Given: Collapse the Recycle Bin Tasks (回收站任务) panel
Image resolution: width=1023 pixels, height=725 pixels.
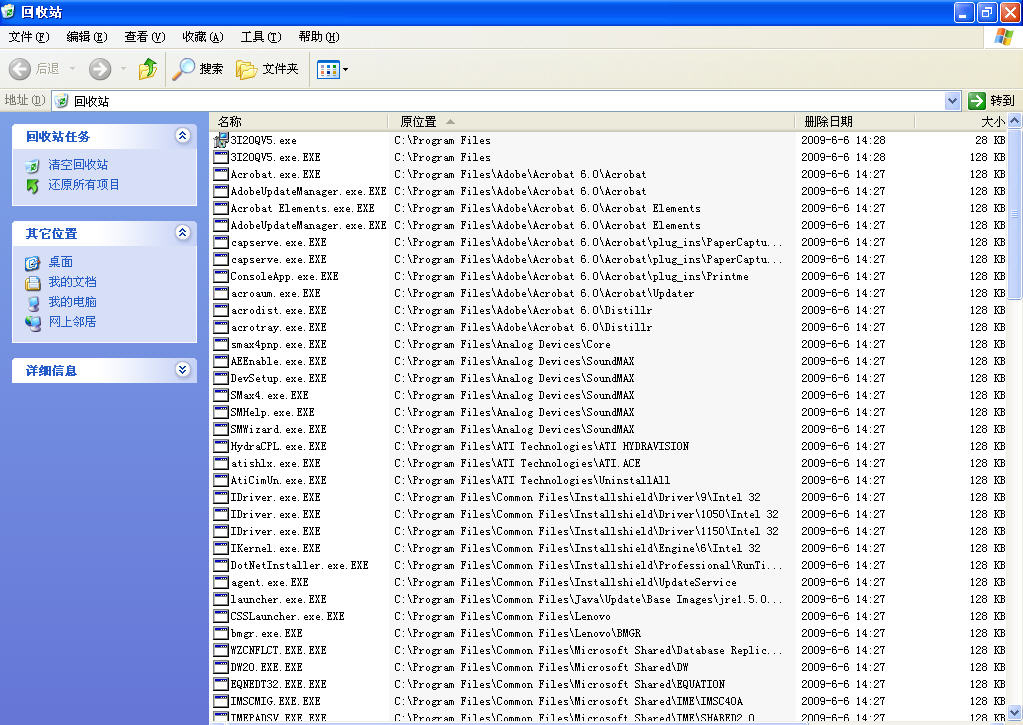Looking at the screenshot, I should click(183, 135).
